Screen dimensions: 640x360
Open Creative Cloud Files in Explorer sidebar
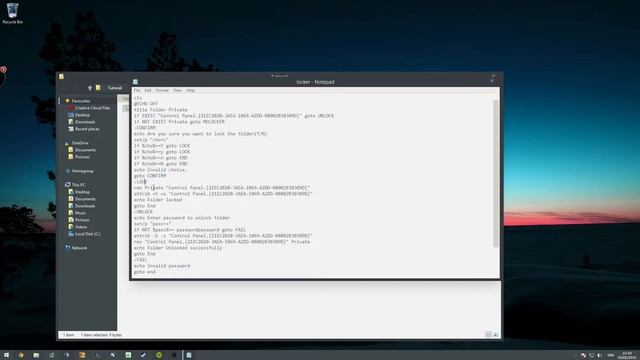92,108
